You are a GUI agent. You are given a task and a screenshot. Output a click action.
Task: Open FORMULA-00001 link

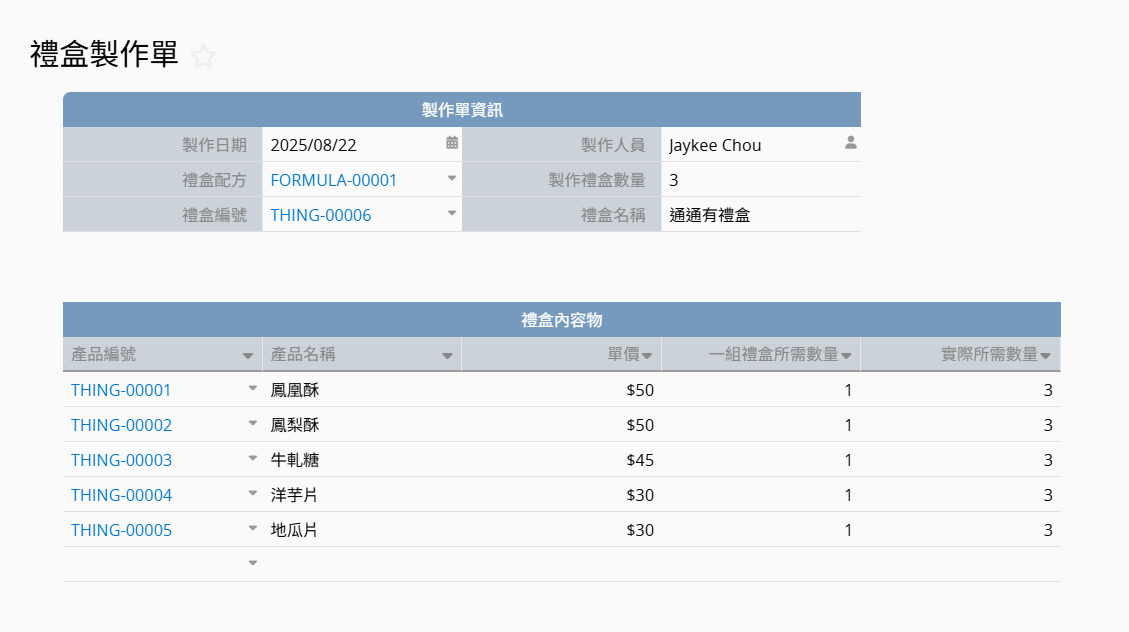point(334,180)
